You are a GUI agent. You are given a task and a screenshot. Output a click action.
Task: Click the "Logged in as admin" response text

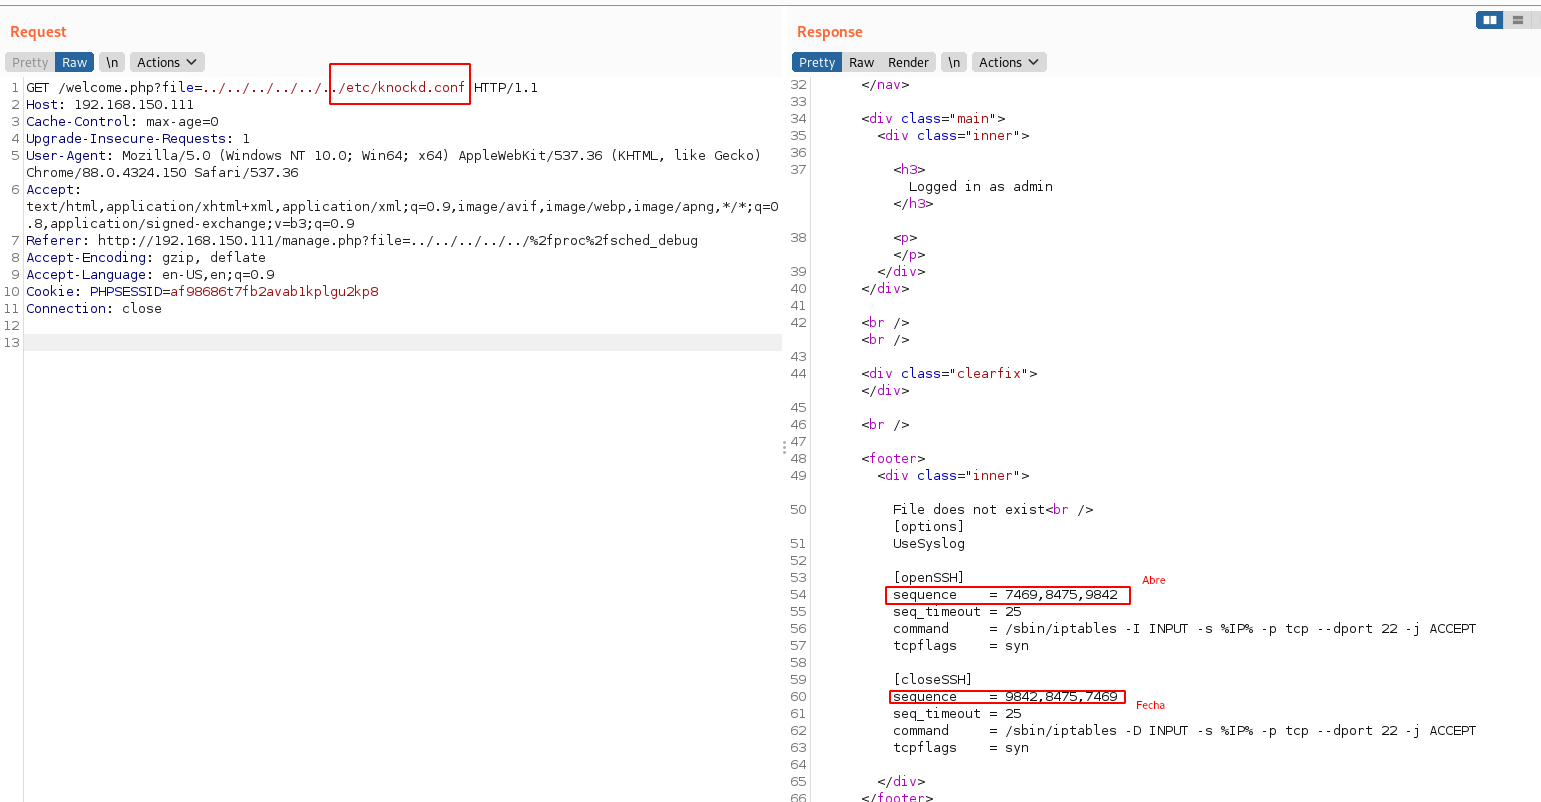pyautogui.click(x=980, y=187)
